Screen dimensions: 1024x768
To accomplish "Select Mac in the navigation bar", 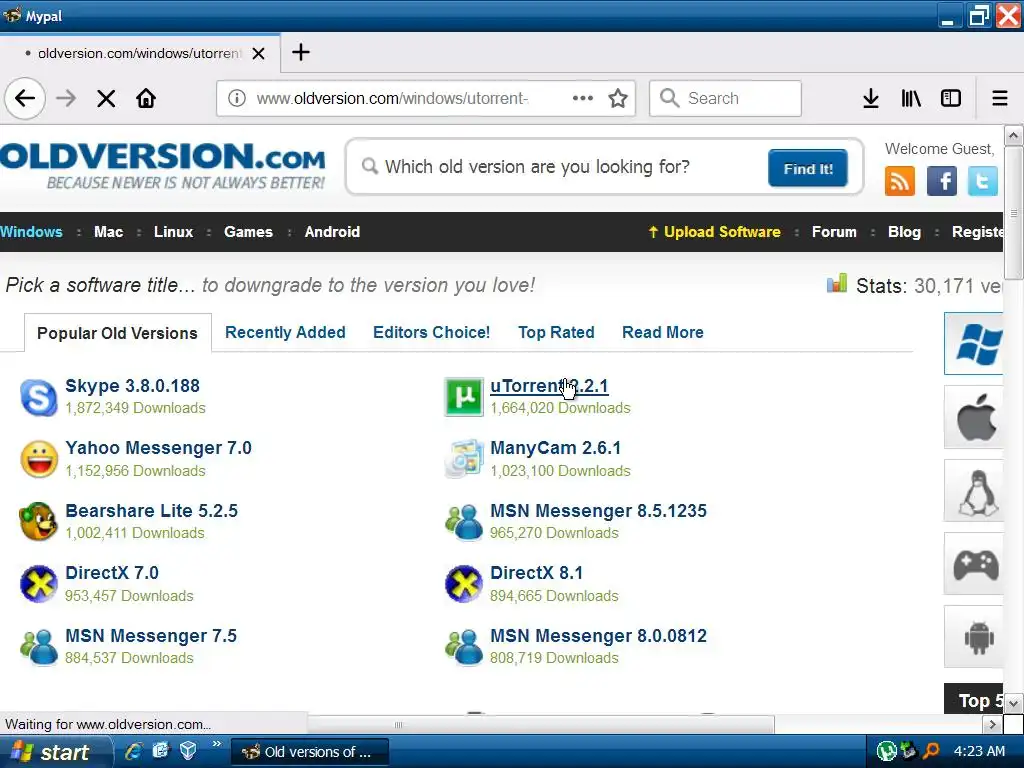I will (x=108, y=232).
